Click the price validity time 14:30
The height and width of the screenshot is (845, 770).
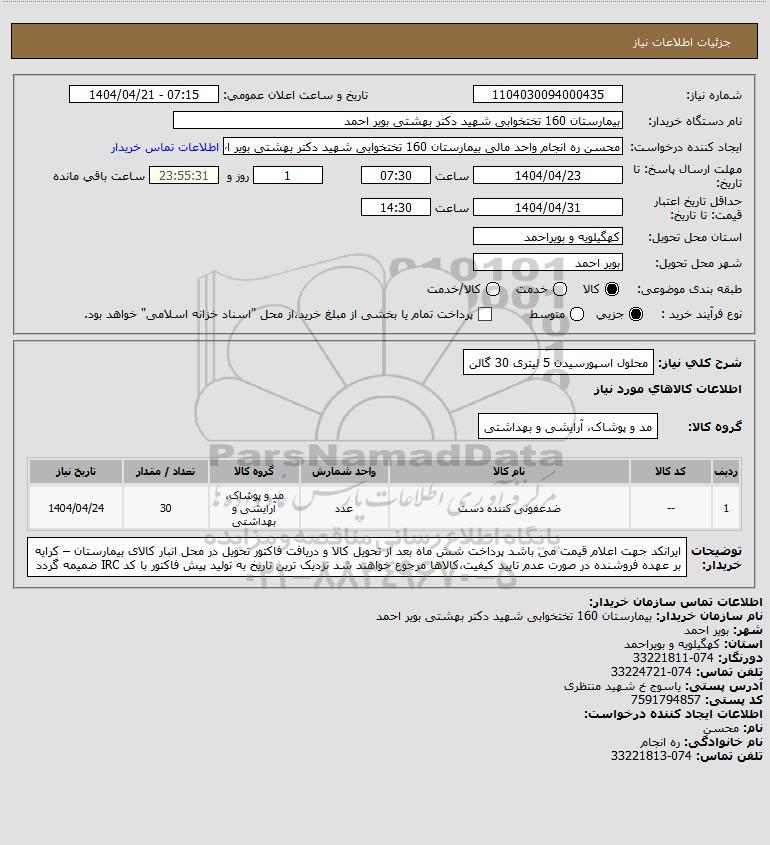coord(396,207)
